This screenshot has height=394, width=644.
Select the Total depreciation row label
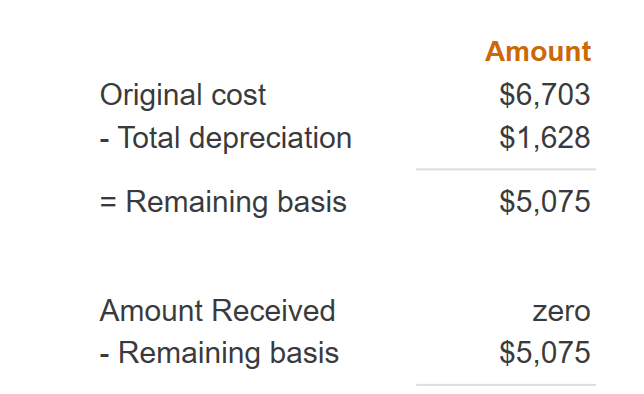pyautogui.click(x=226, y=138)
